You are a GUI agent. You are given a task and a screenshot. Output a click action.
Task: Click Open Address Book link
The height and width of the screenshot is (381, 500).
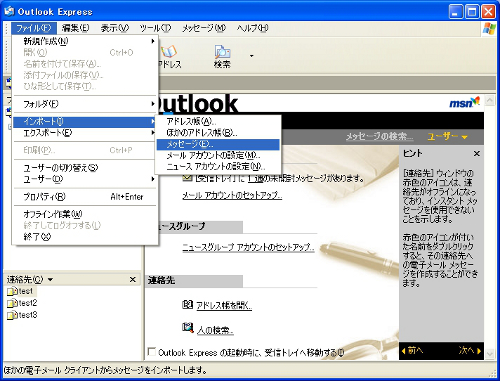[224, 305]
